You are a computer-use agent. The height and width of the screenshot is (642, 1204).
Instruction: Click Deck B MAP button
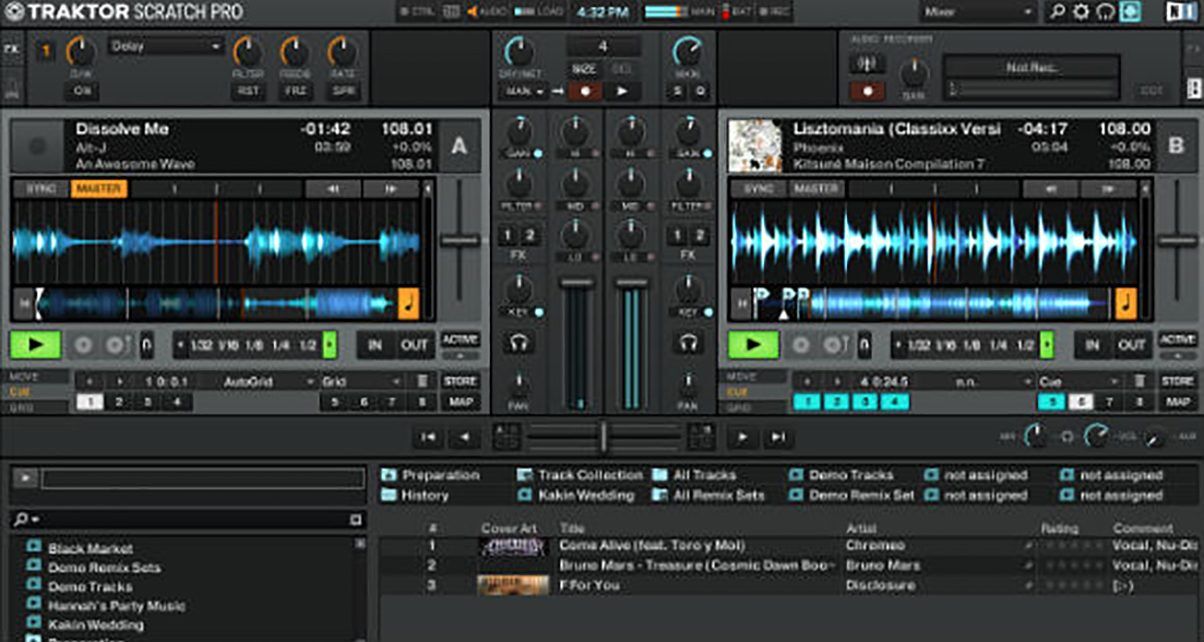pos(1177,402)
